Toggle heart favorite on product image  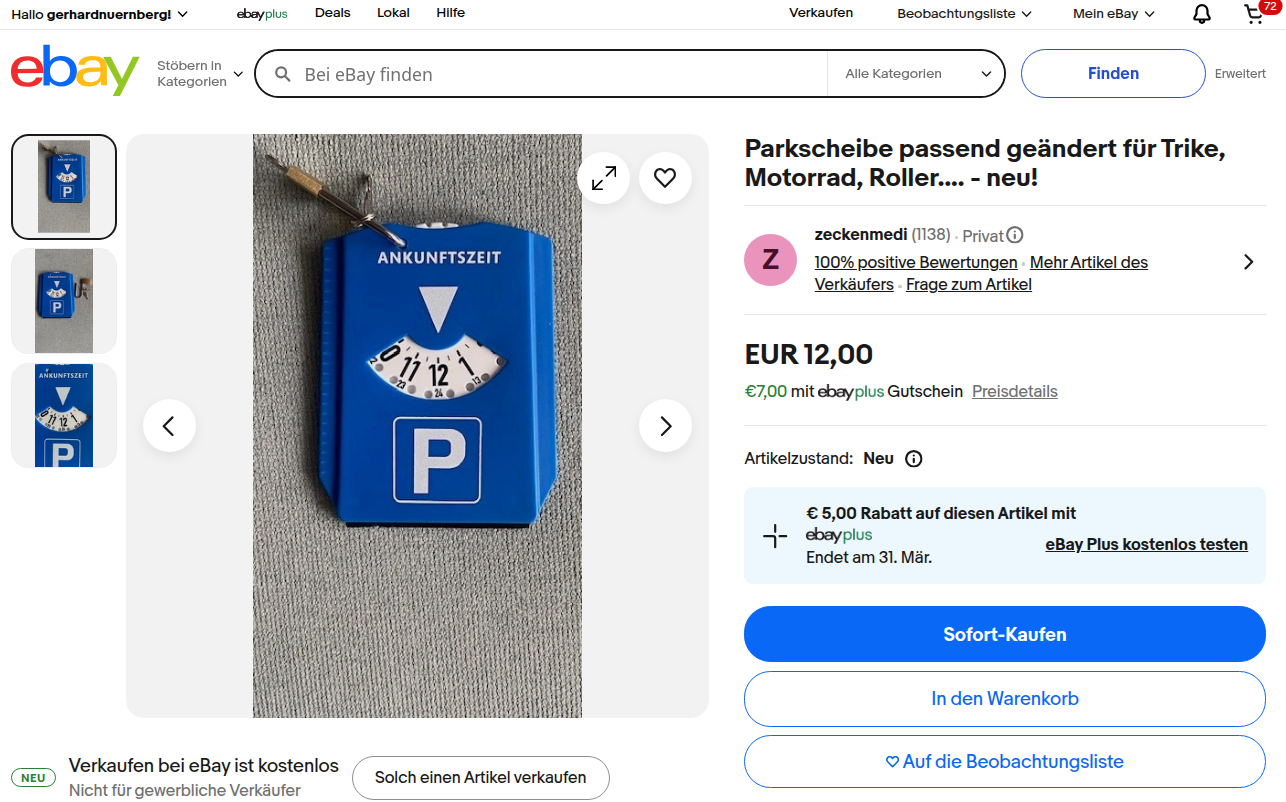665,178
